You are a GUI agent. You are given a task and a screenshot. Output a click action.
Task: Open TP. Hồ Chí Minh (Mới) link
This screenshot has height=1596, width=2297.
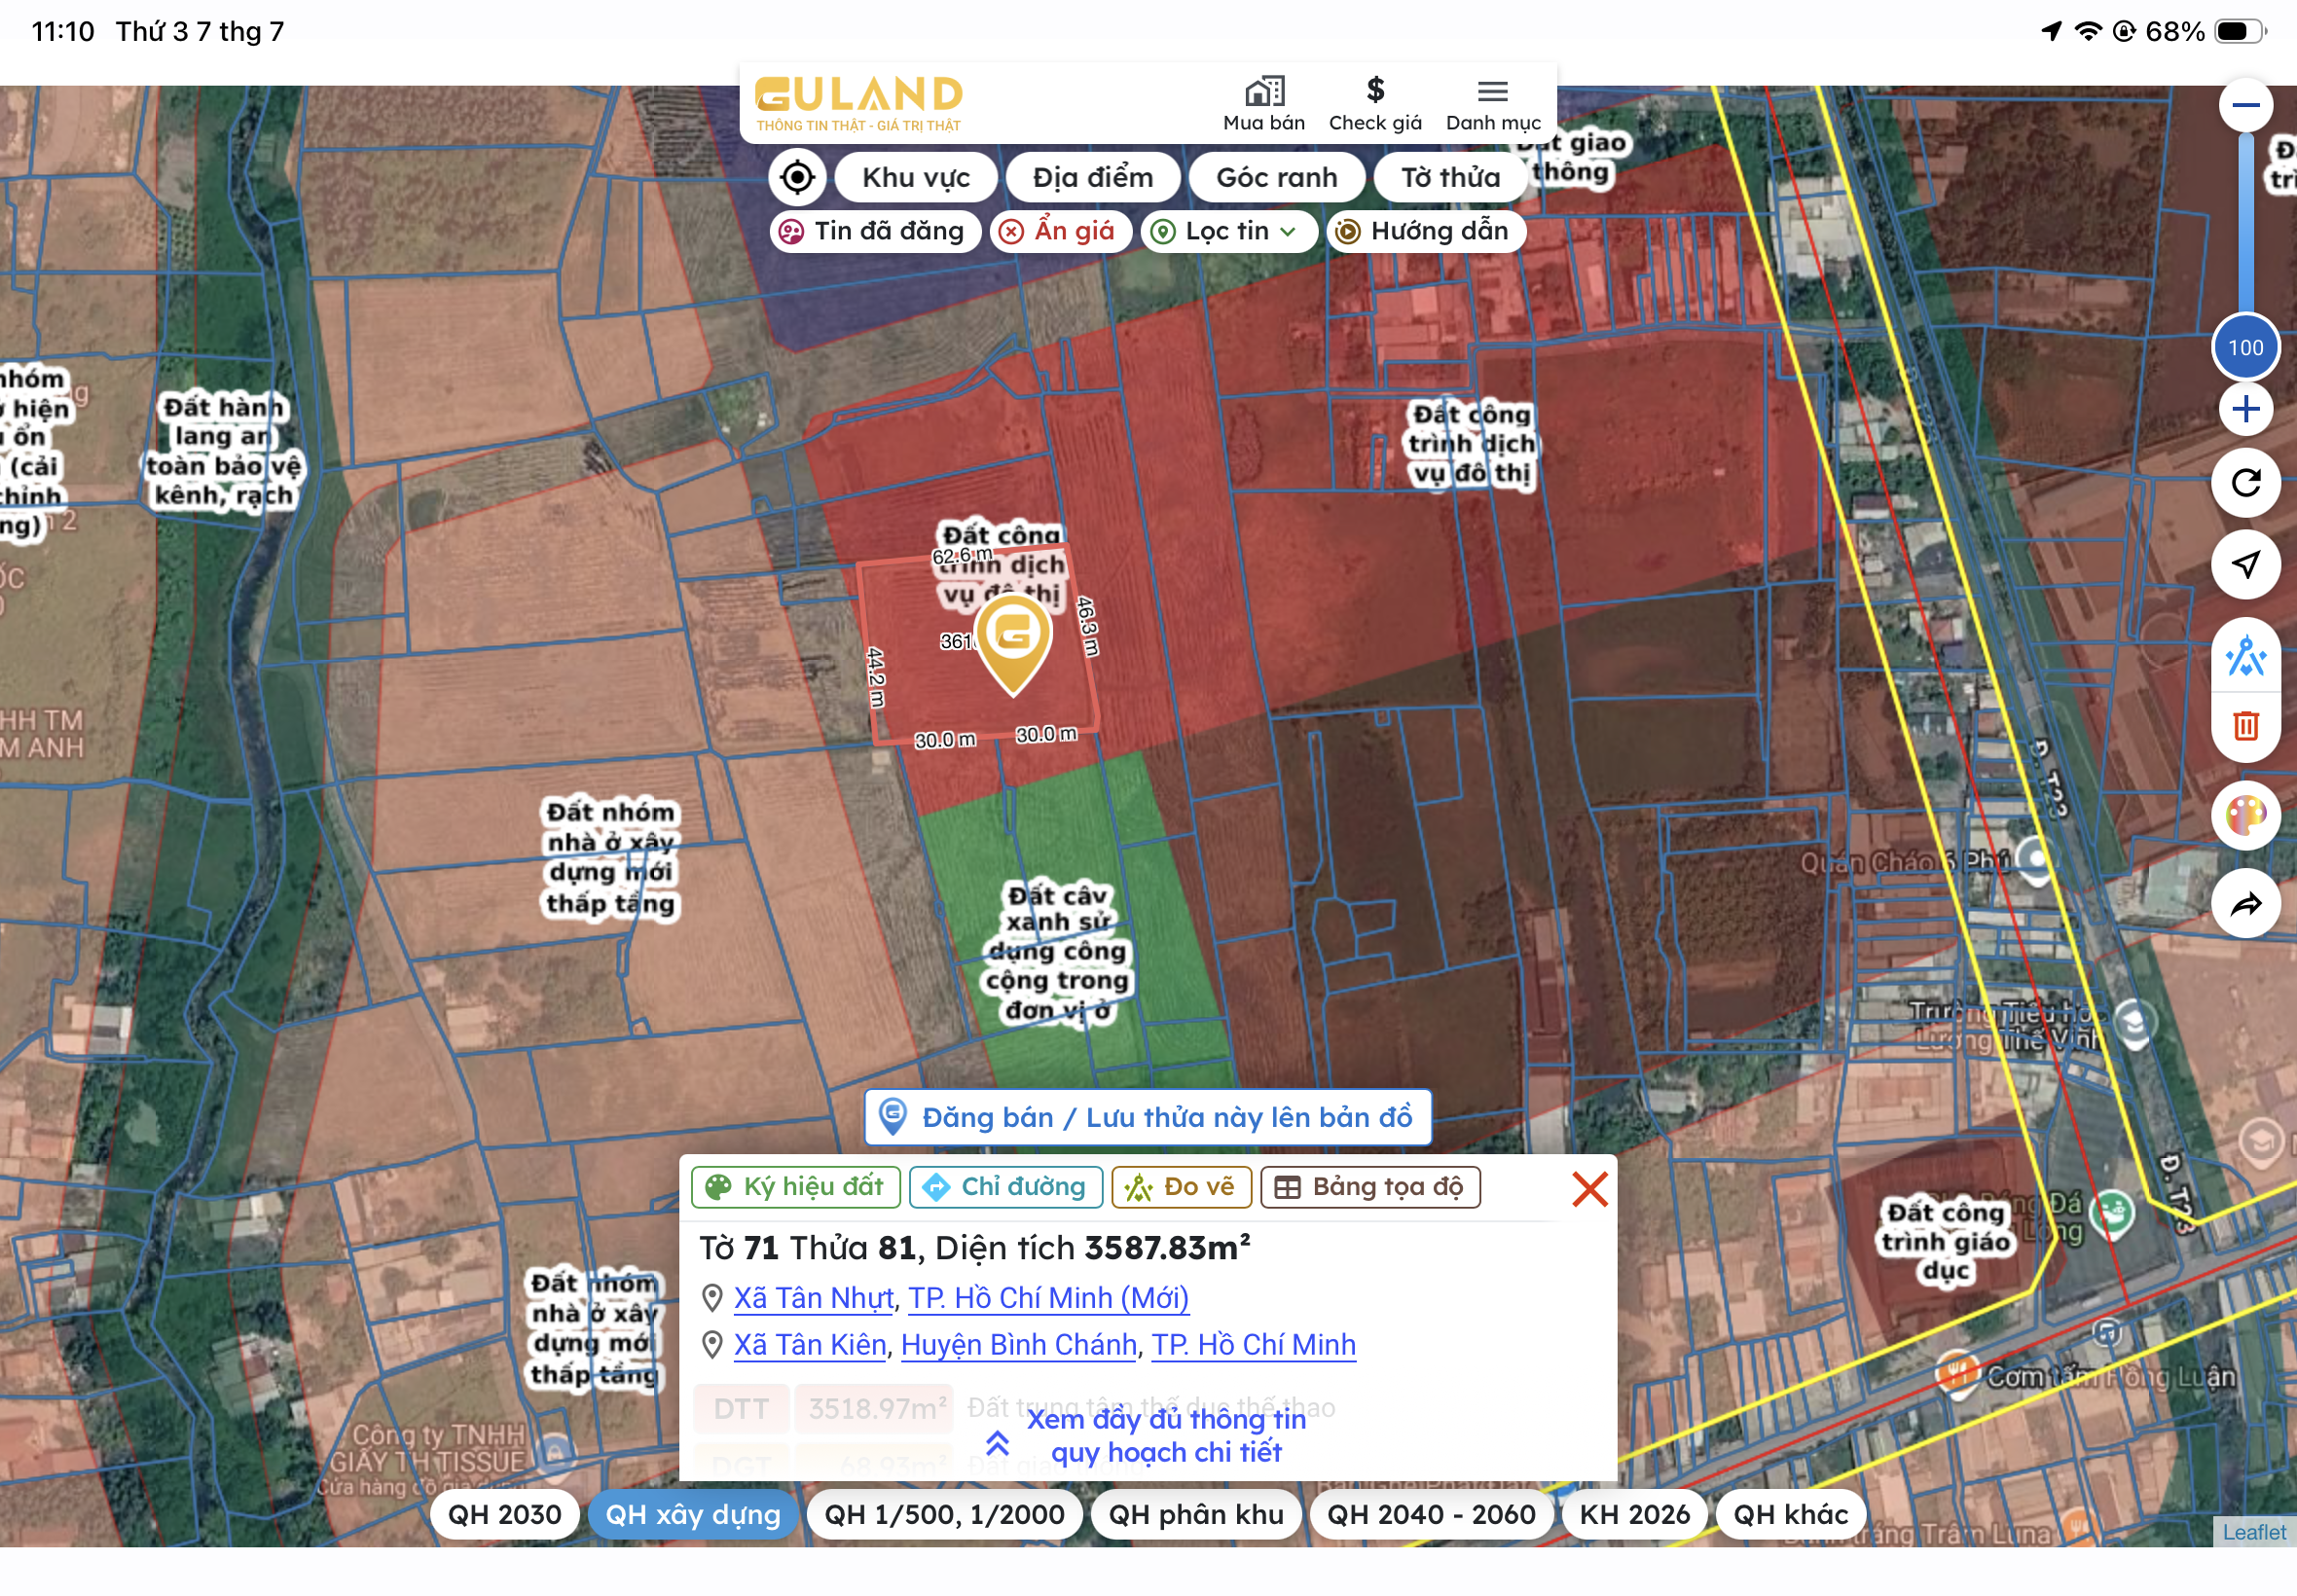[1048, 1297]
